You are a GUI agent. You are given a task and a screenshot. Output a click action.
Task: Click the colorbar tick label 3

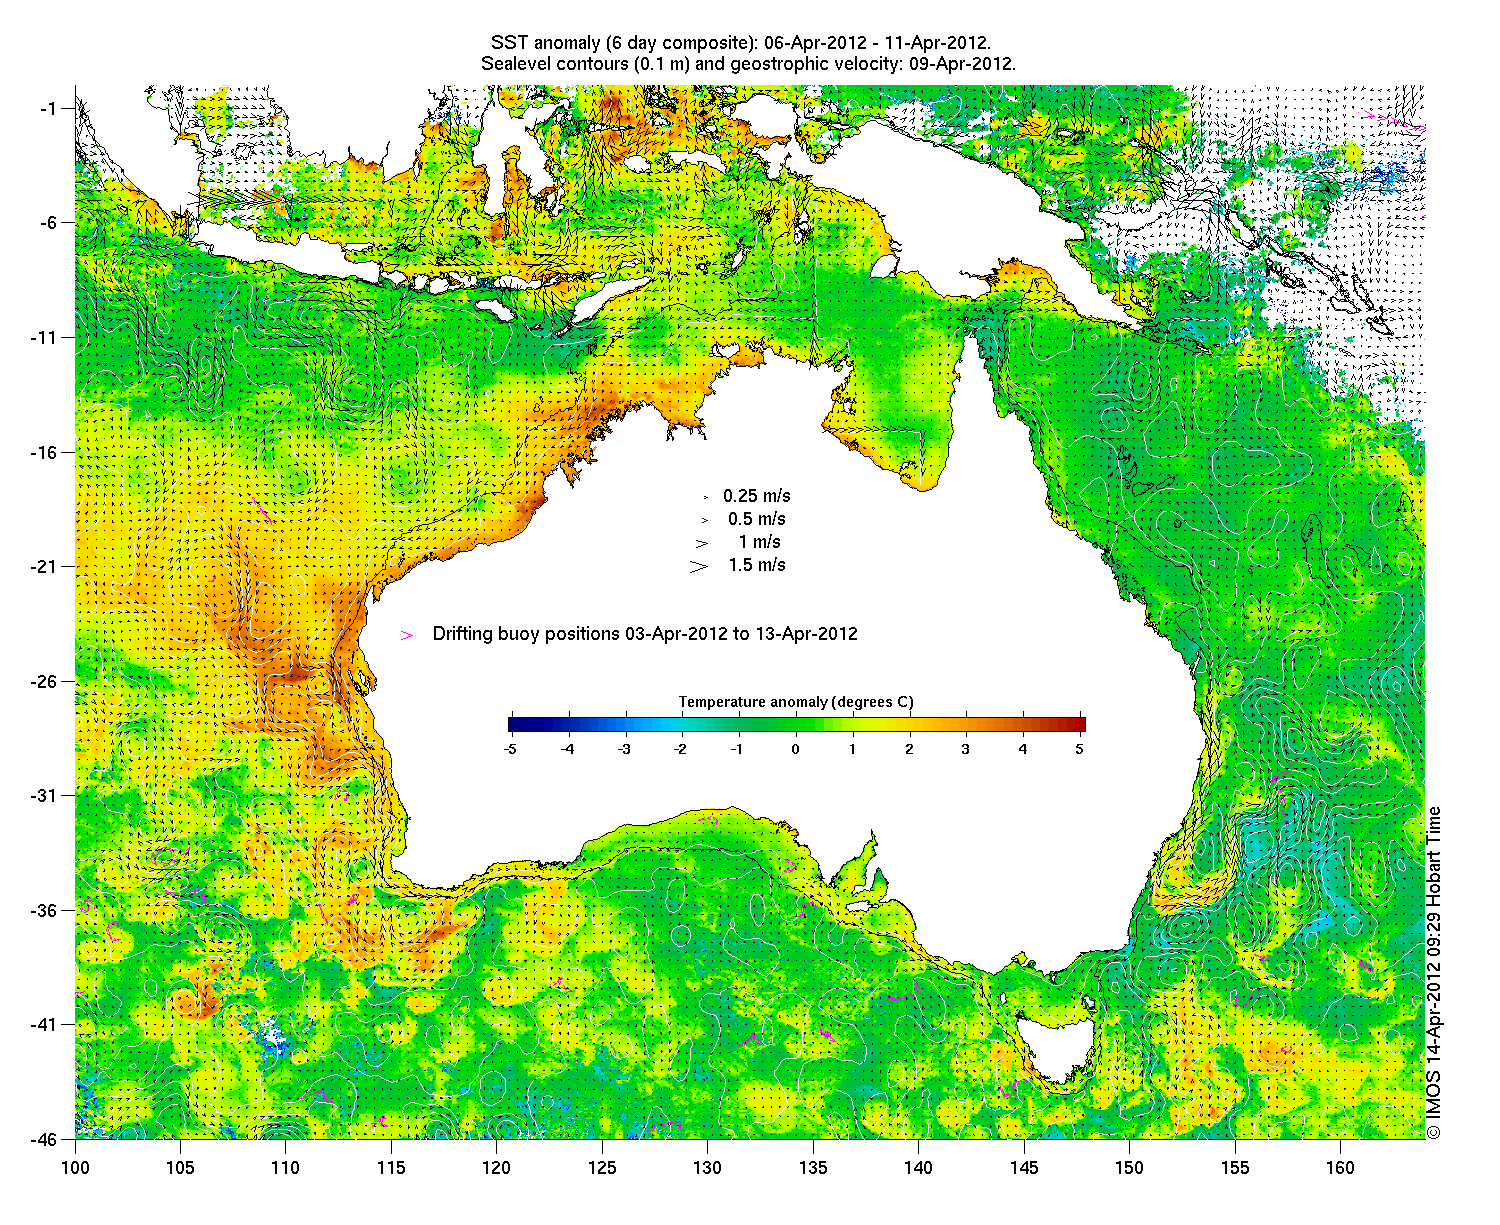(966, 748)
